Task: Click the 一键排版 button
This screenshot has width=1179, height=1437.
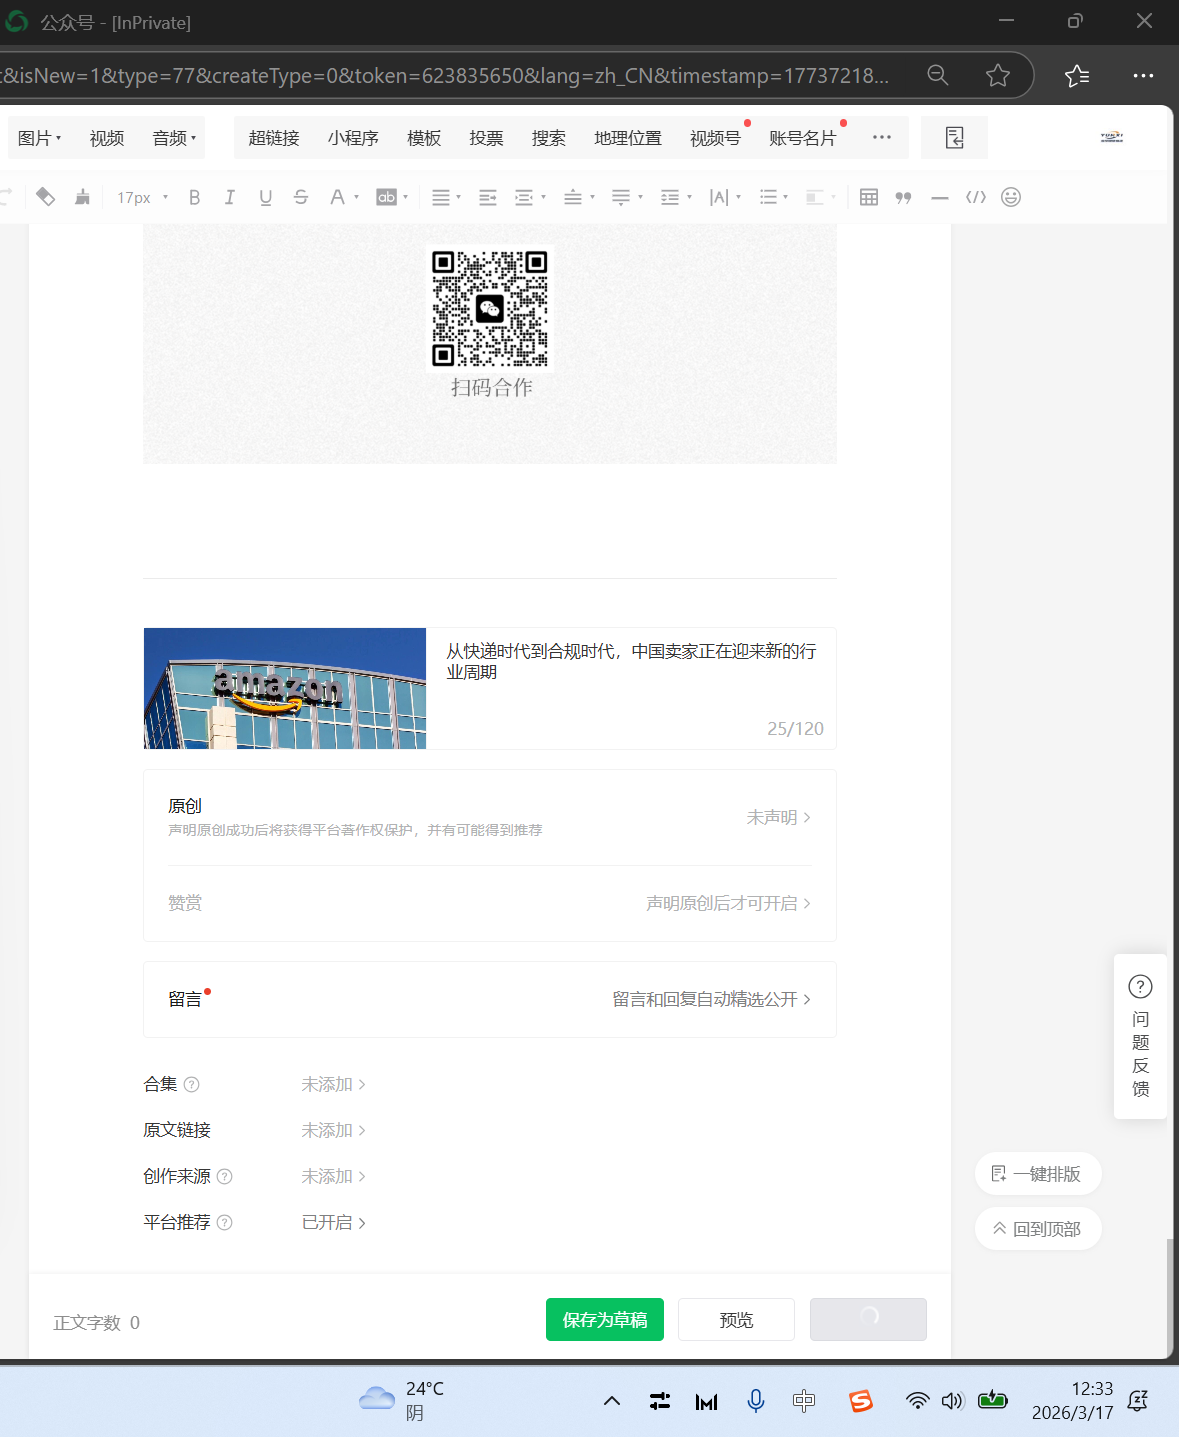Action: [x=1037, y=1174]
